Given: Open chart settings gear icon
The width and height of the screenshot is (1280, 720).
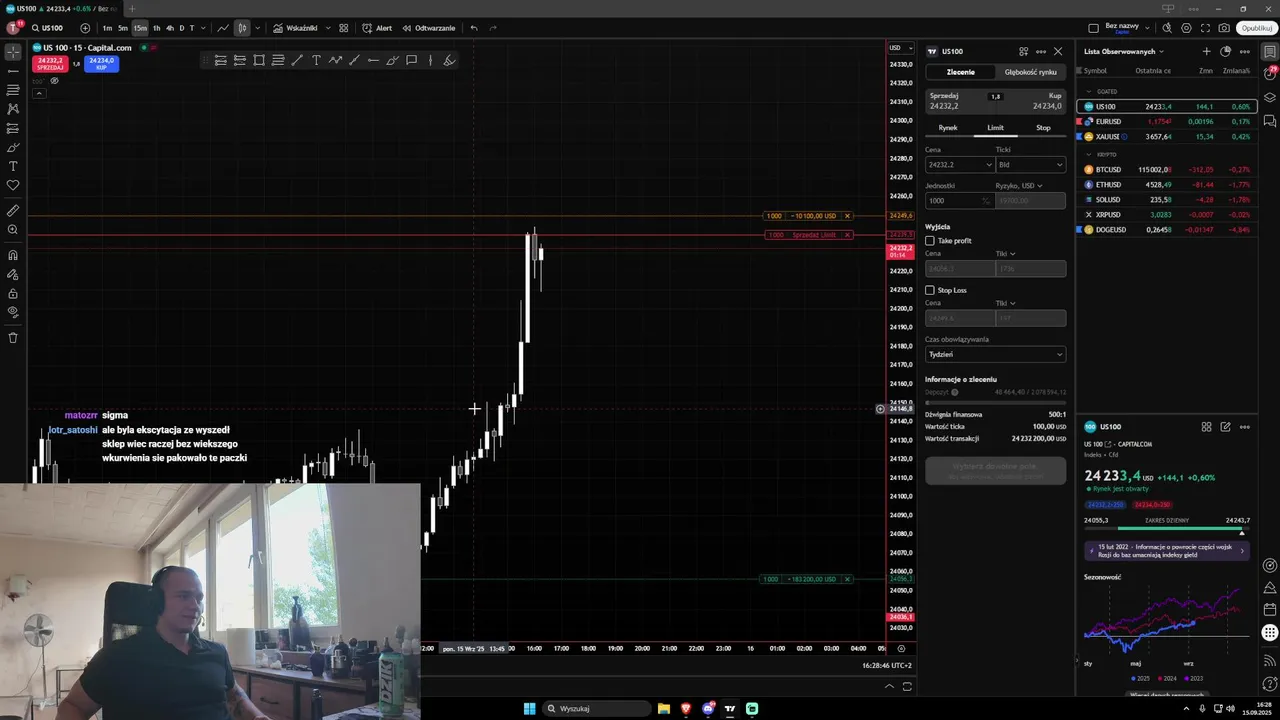Looking at the screenshot, I should pyautogui.click(x=1187, y=28).
